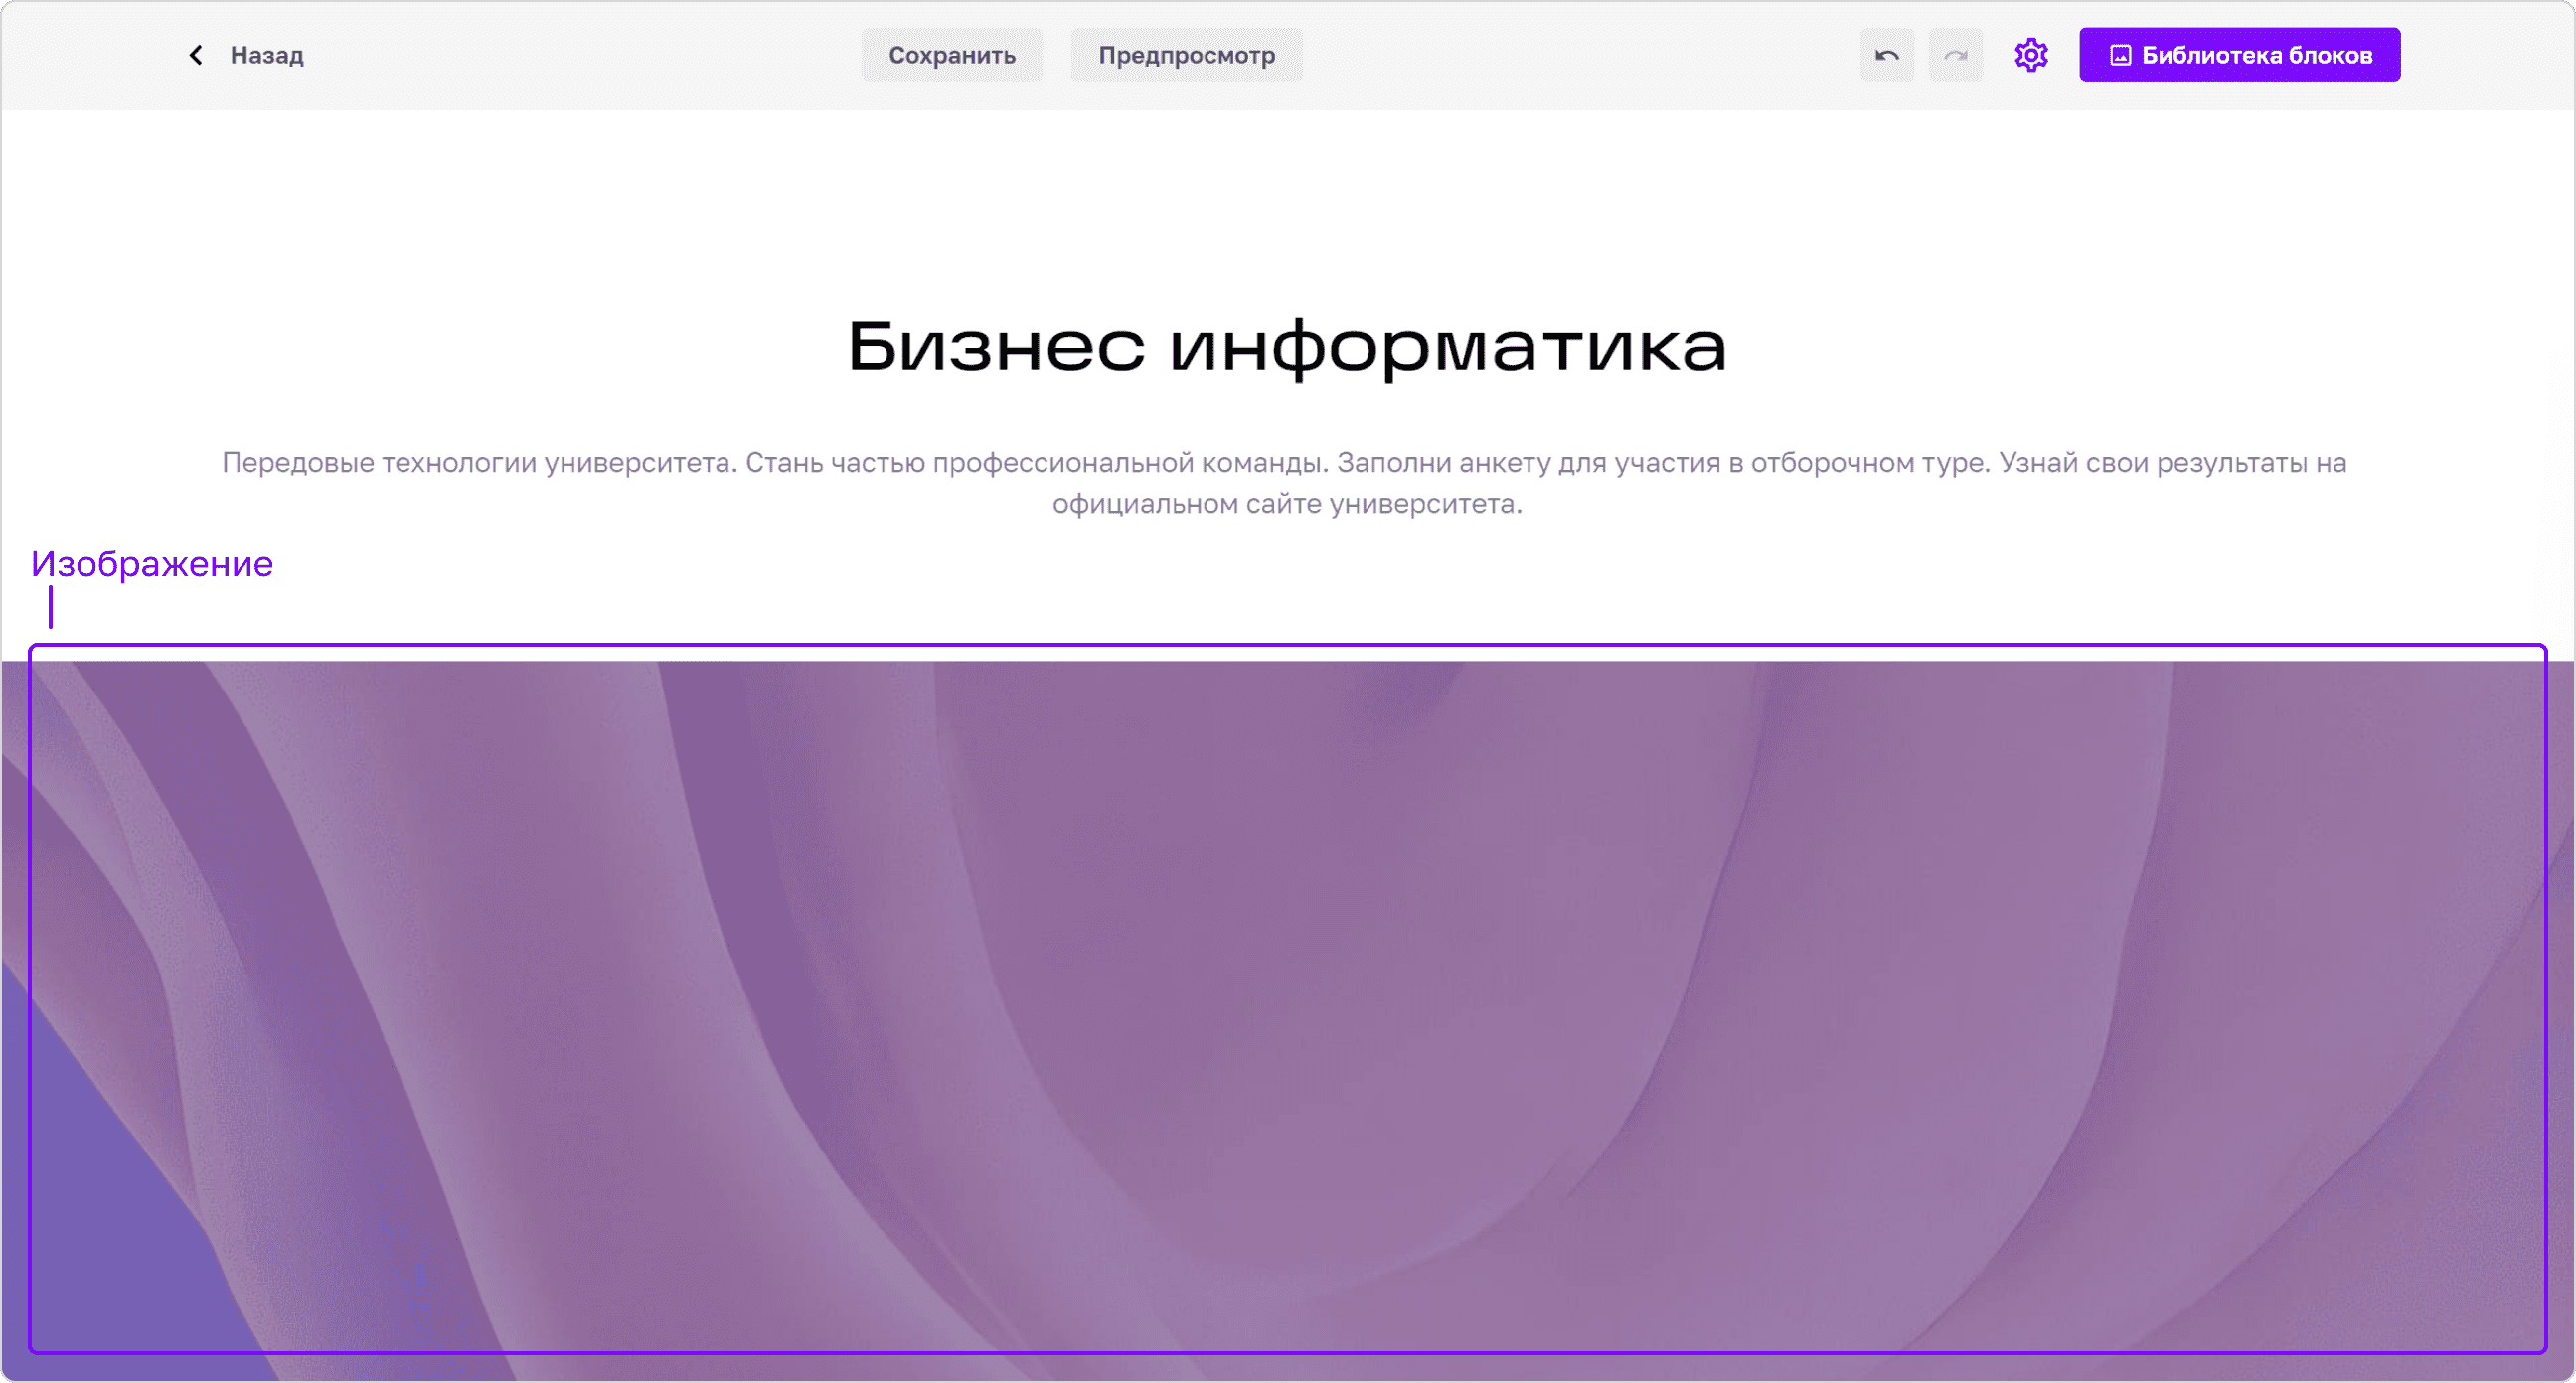Save the page with Сохранить

[x=952, y=55]
